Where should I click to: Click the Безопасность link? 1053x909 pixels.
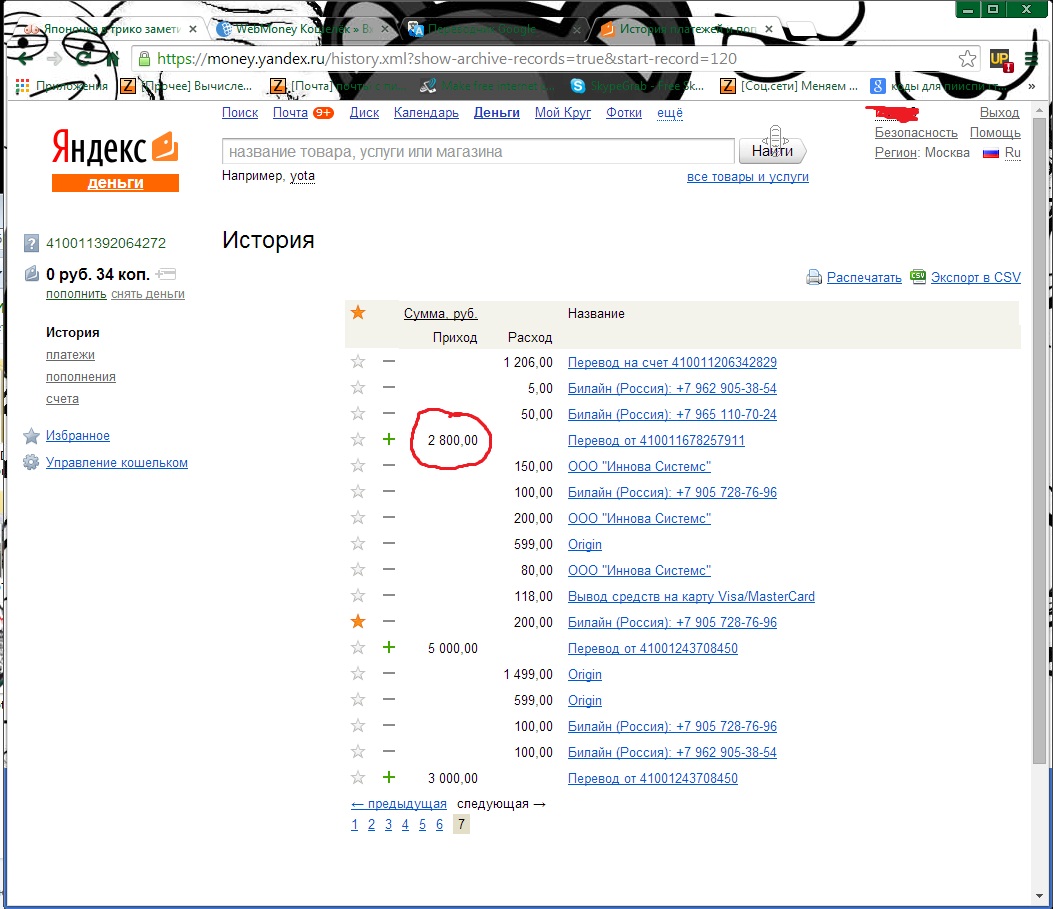[916, 133]
